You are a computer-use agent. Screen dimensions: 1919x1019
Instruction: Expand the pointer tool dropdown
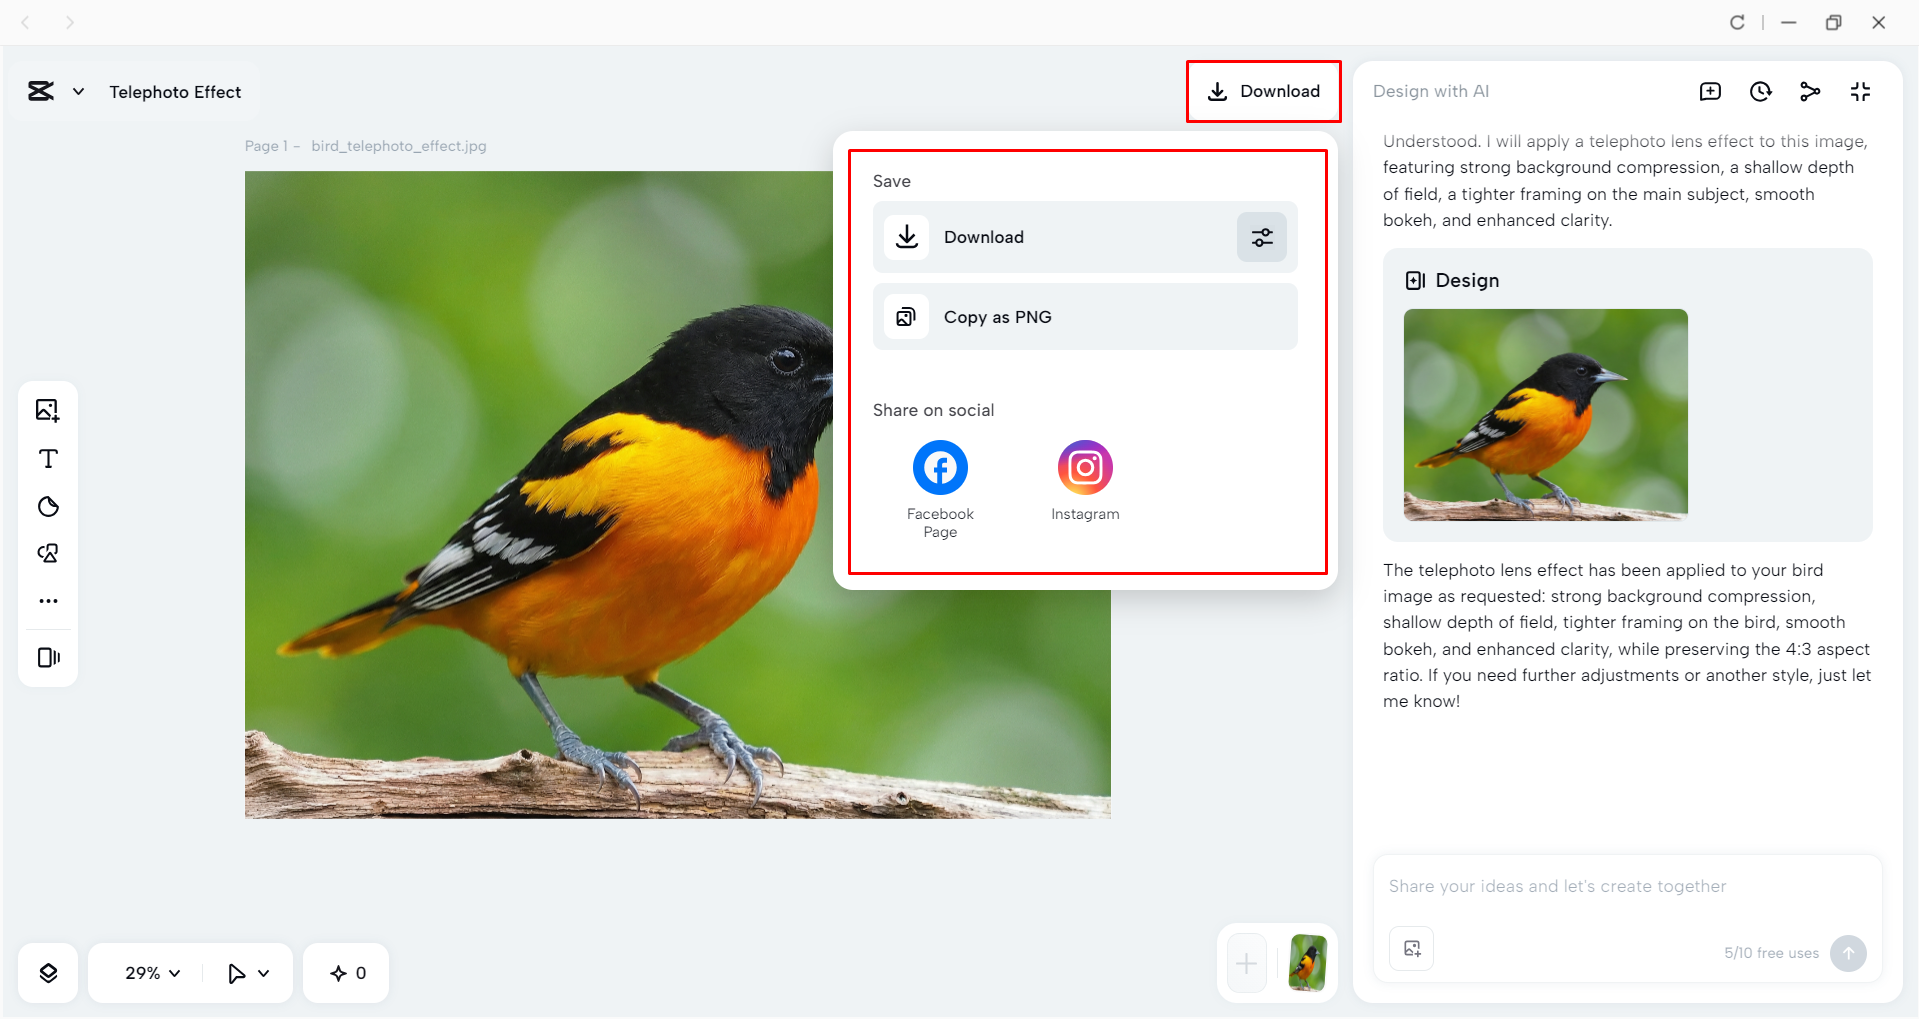(249, 973)
